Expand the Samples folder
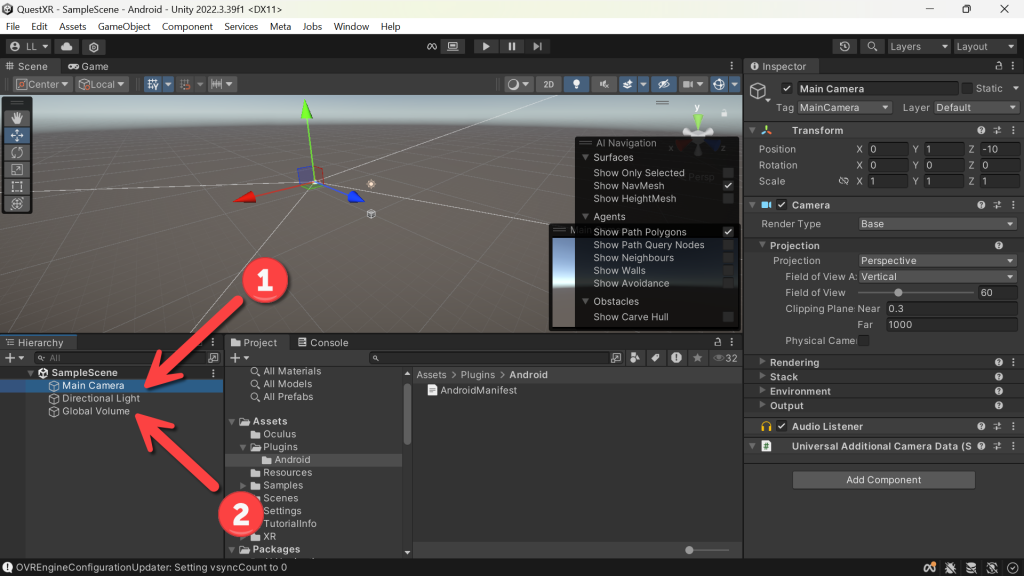This screenshot has height=576, width=1024. click(x=244, y=486)
